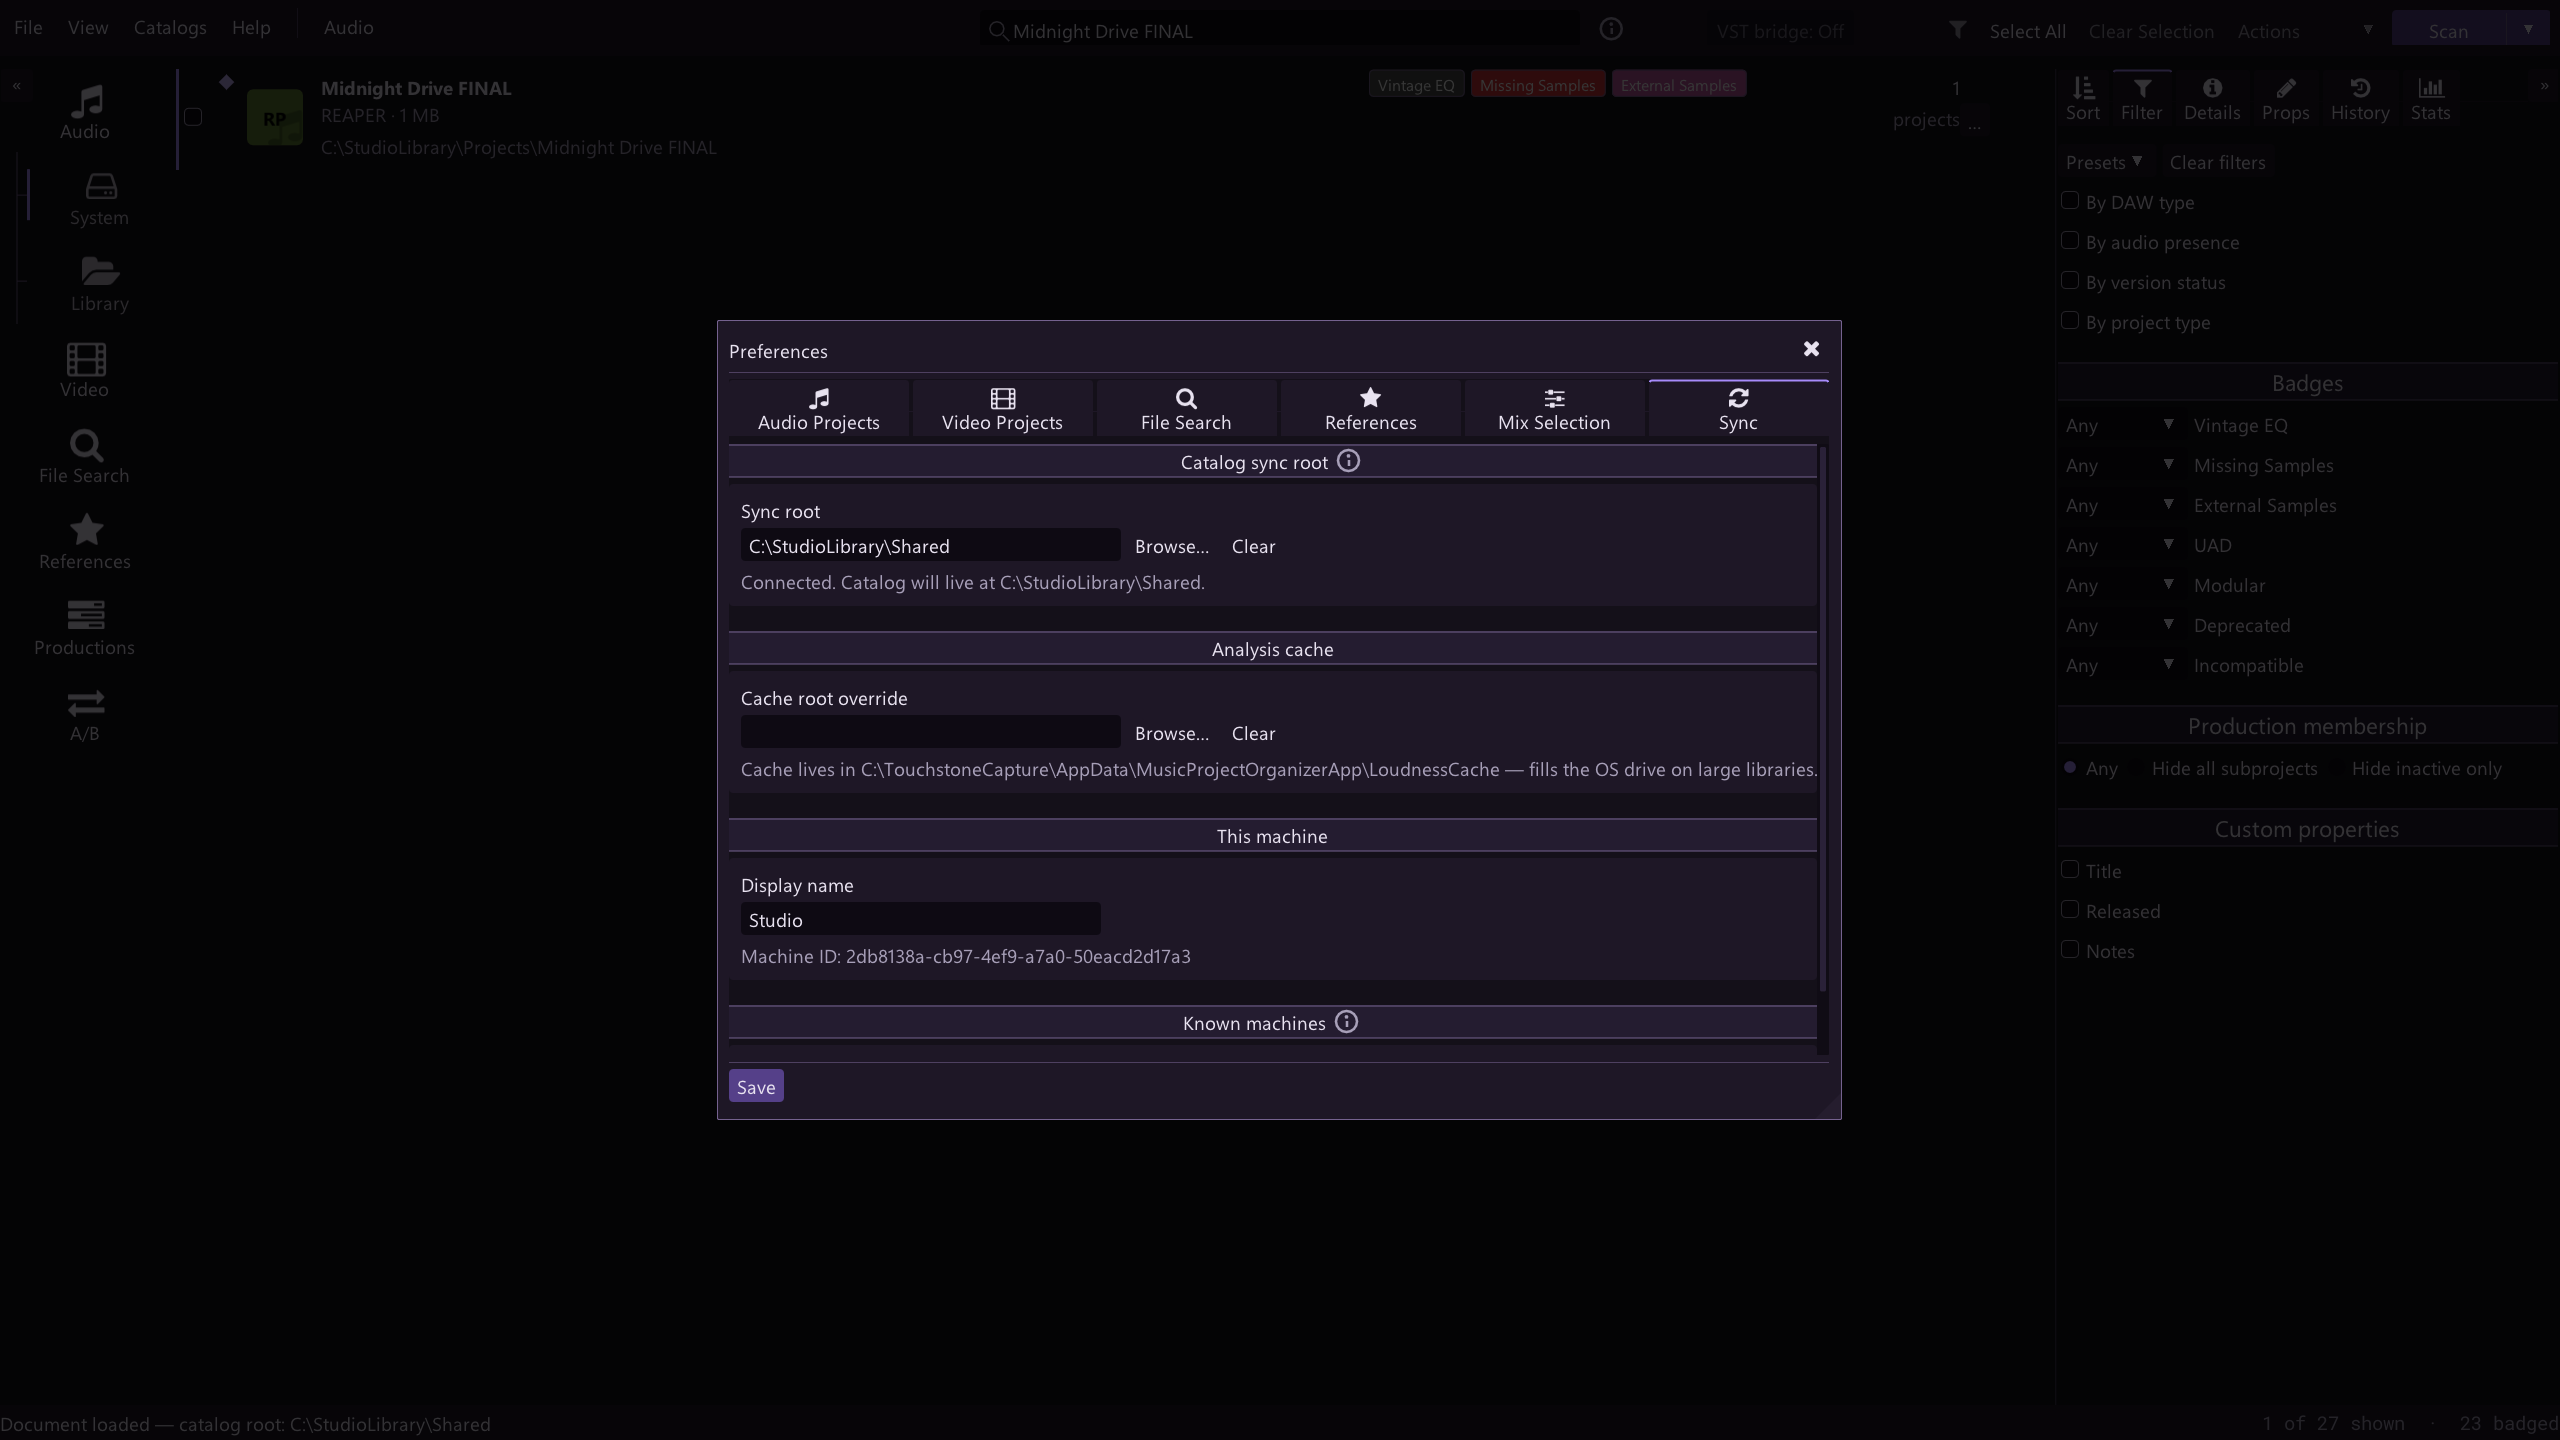
Task: Check the Released custom property
Action: click(x=2070, y=910)
